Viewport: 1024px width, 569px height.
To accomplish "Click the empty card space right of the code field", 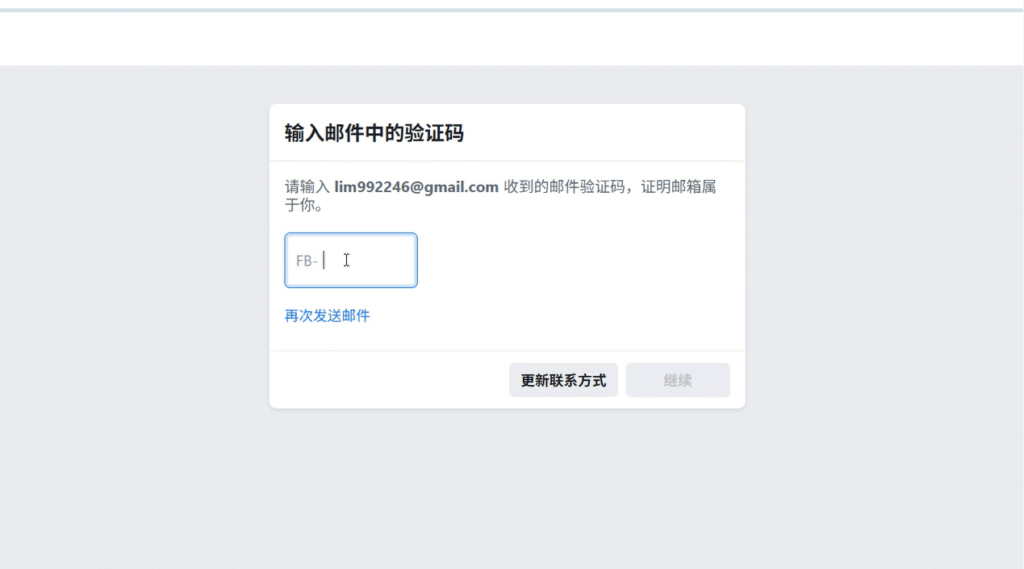I will click(x=580, y=261).
